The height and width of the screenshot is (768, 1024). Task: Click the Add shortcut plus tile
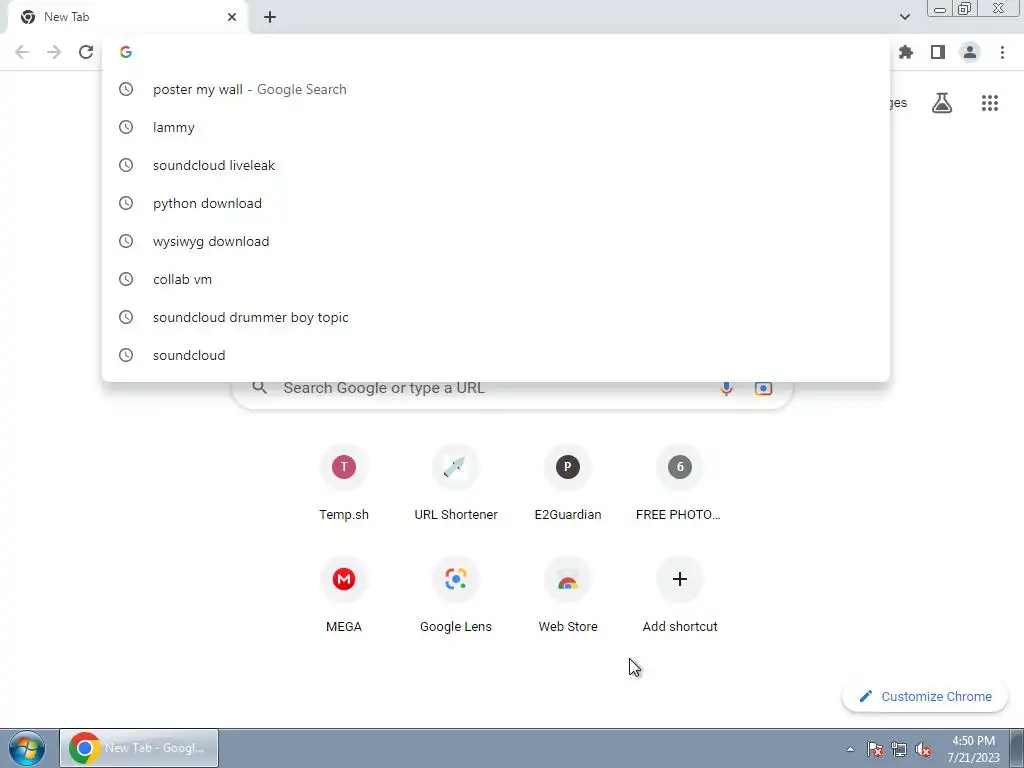(680, 596)
